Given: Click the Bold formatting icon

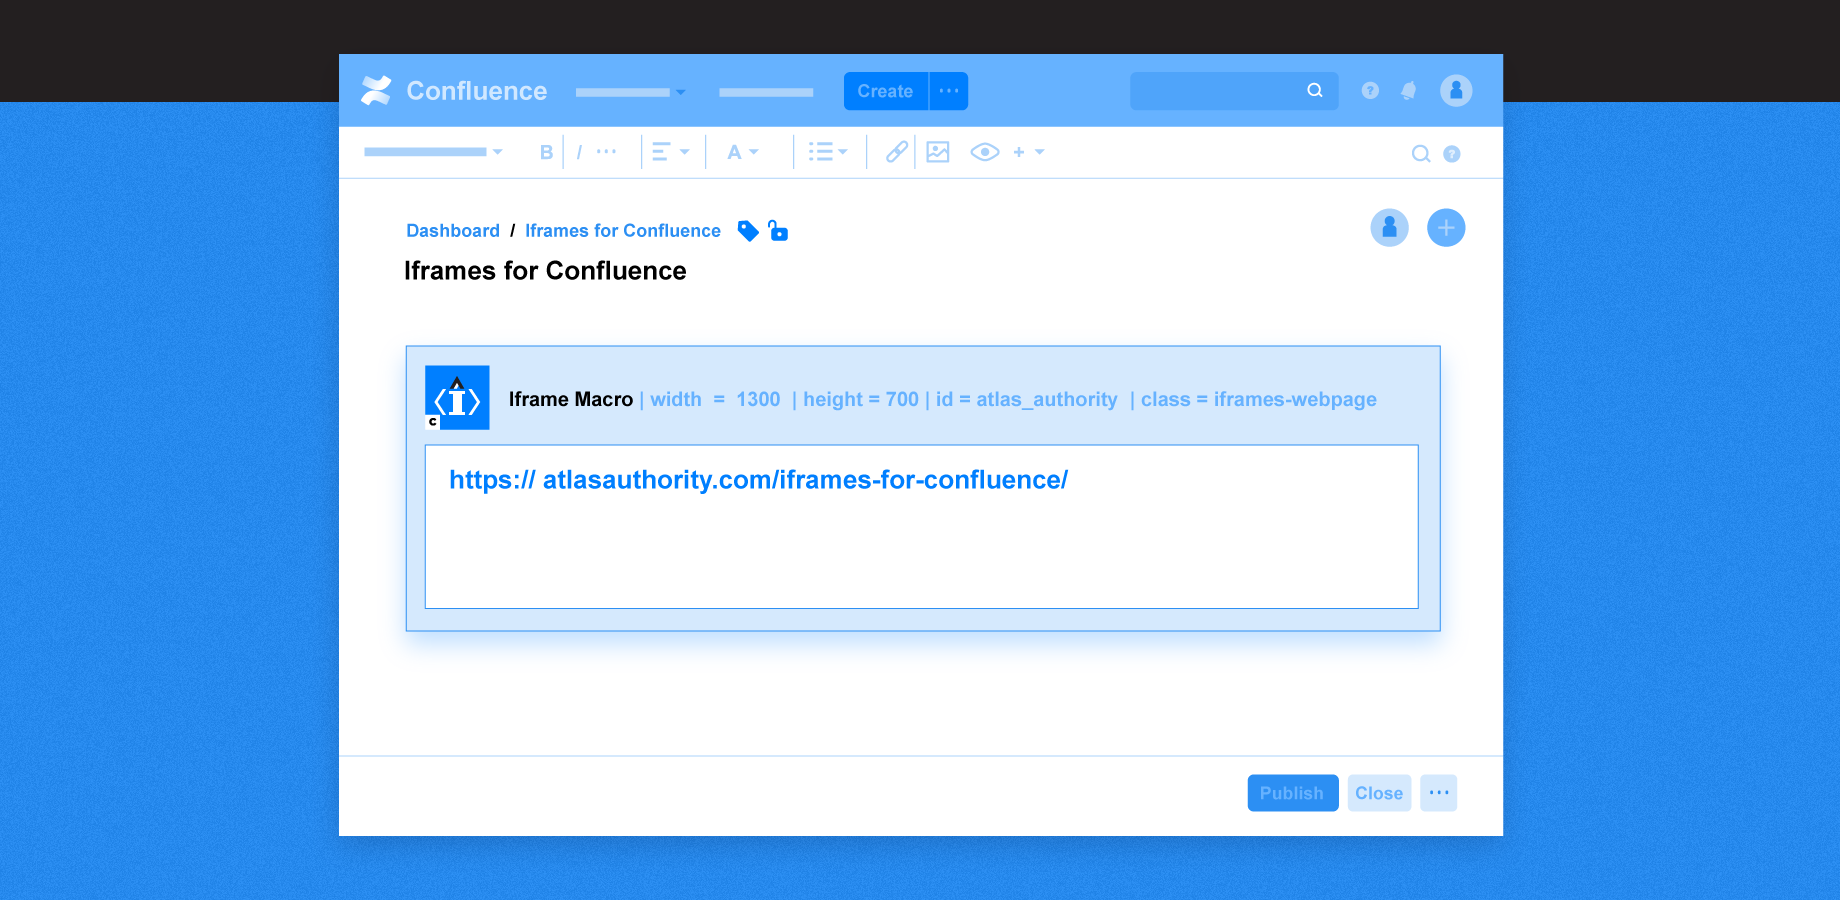Looking at the screenshot, I should coord(546,152).
